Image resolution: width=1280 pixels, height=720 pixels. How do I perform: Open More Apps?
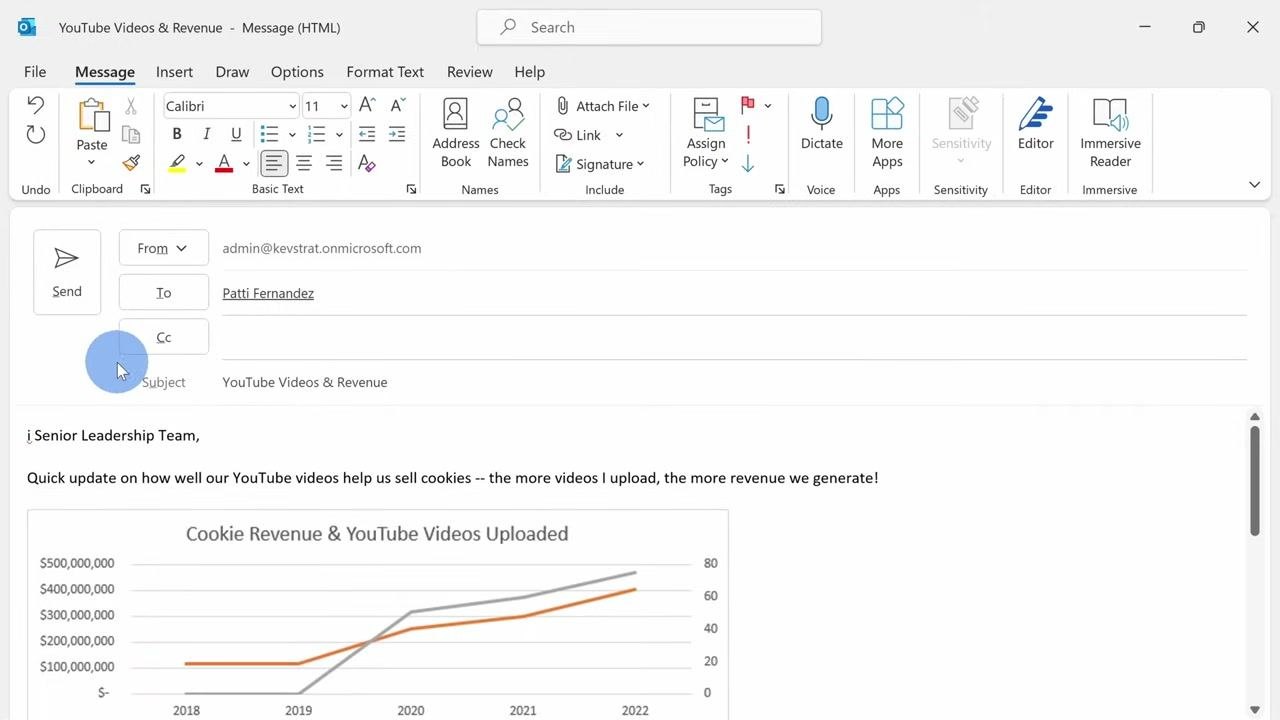coord(887,133)
